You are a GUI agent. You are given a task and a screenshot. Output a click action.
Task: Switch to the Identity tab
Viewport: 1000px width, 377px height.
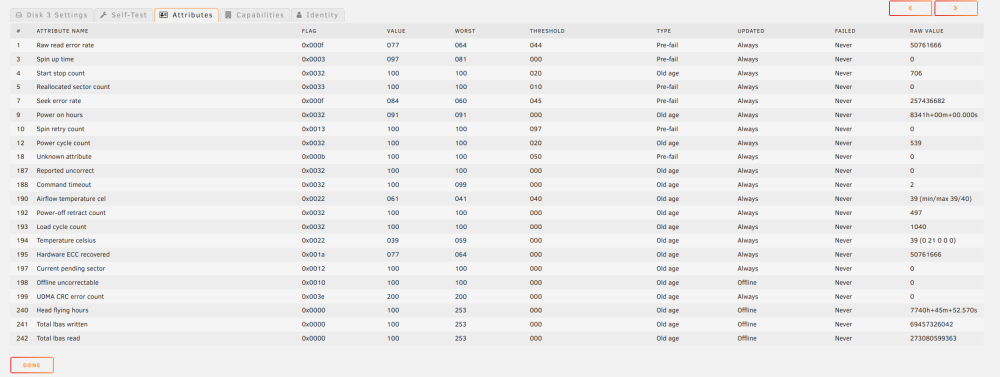coord(318,15)
